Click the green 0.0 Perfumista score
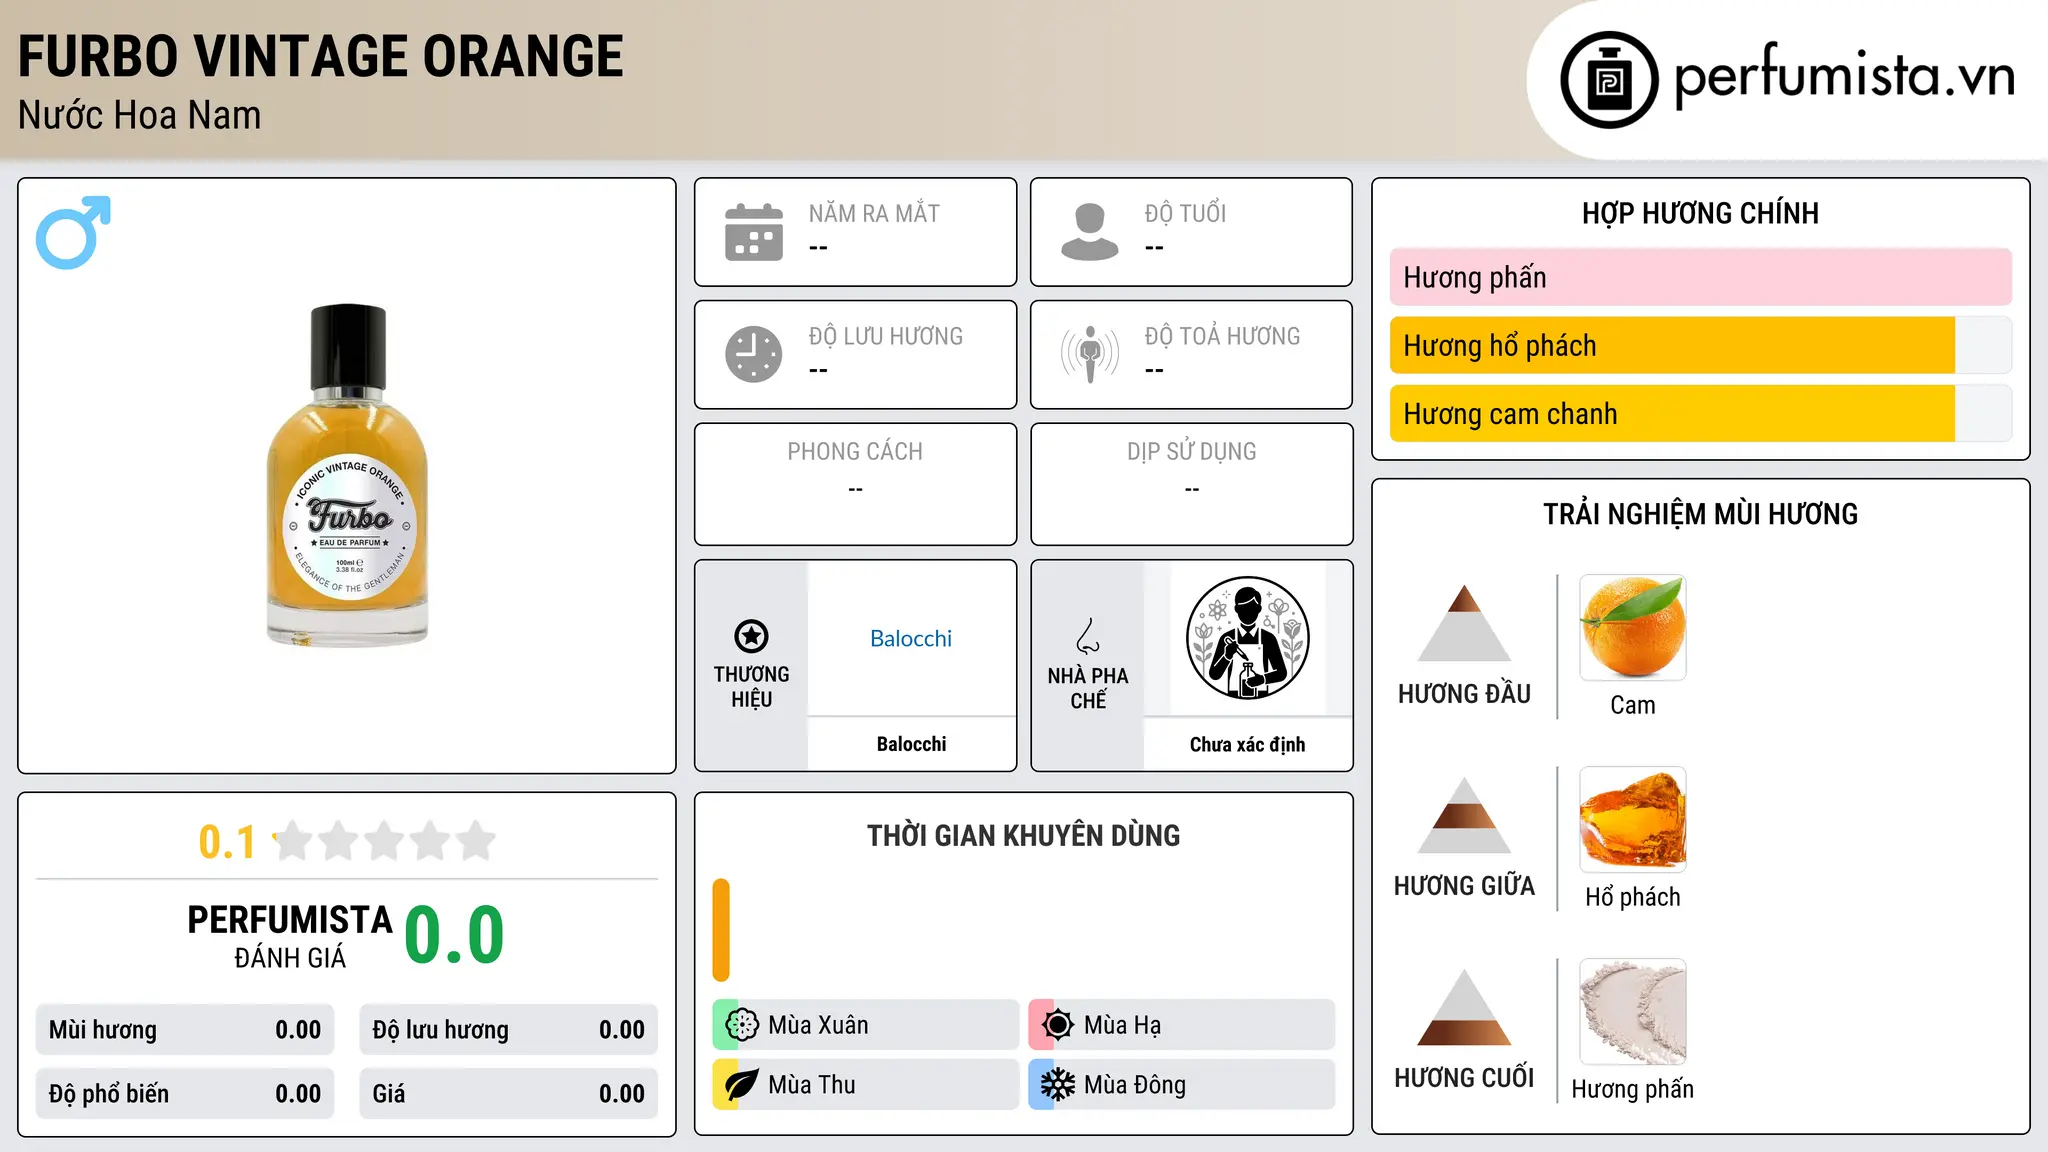The width and height of the screenshot is (2048, 1152). click(x=455, y=935)
